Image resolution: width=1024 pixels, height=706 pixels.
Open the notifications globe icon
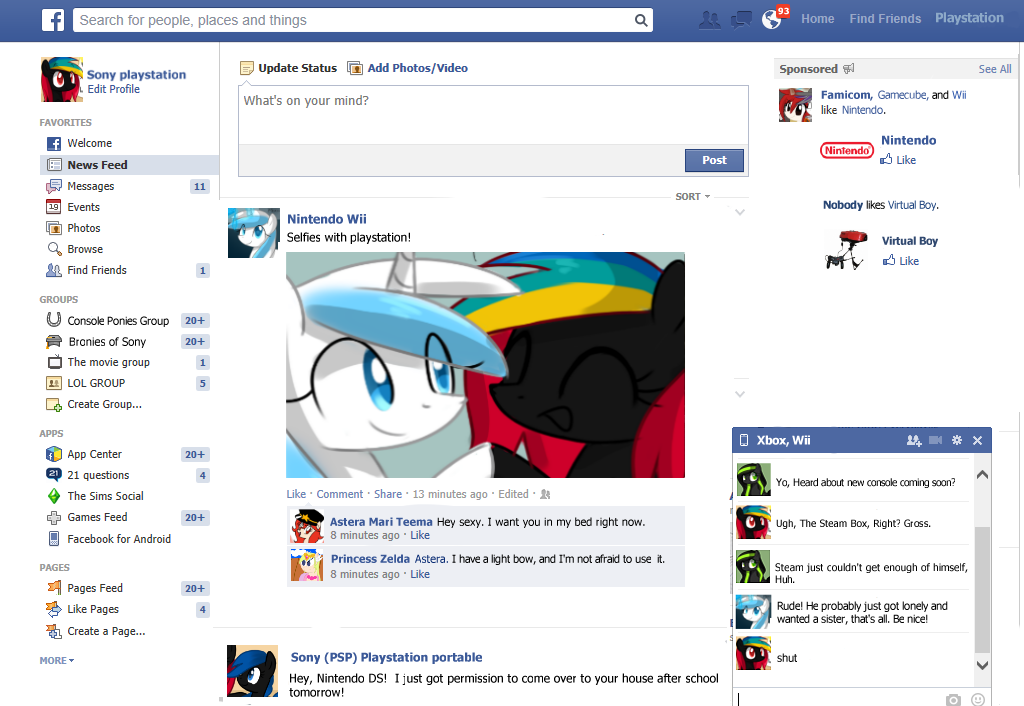(x=771, y=20)
